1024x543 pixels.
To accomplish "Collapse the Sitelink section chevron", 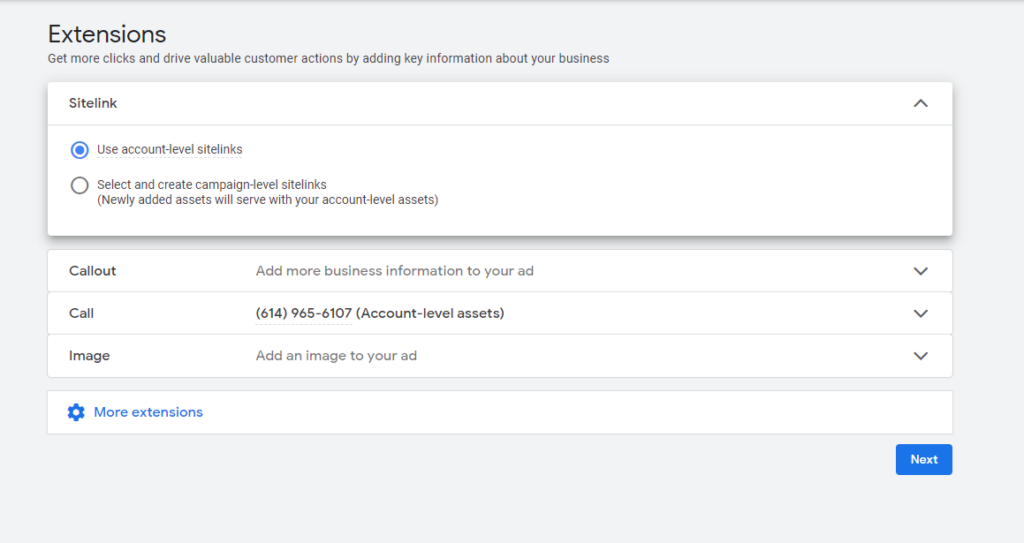I will tap(920, 103).
